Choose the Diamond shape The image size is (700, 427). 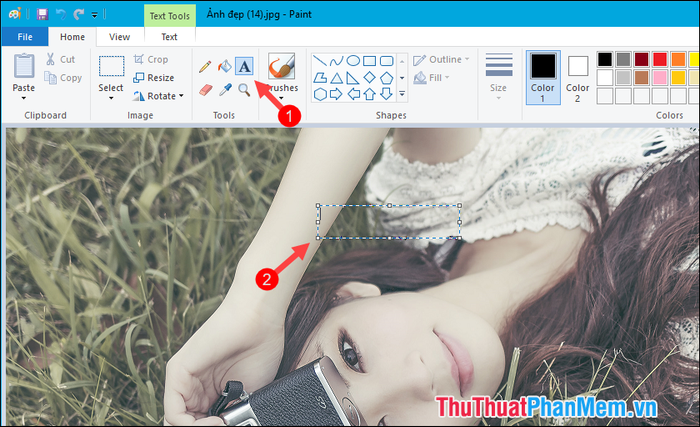point(370,77)
